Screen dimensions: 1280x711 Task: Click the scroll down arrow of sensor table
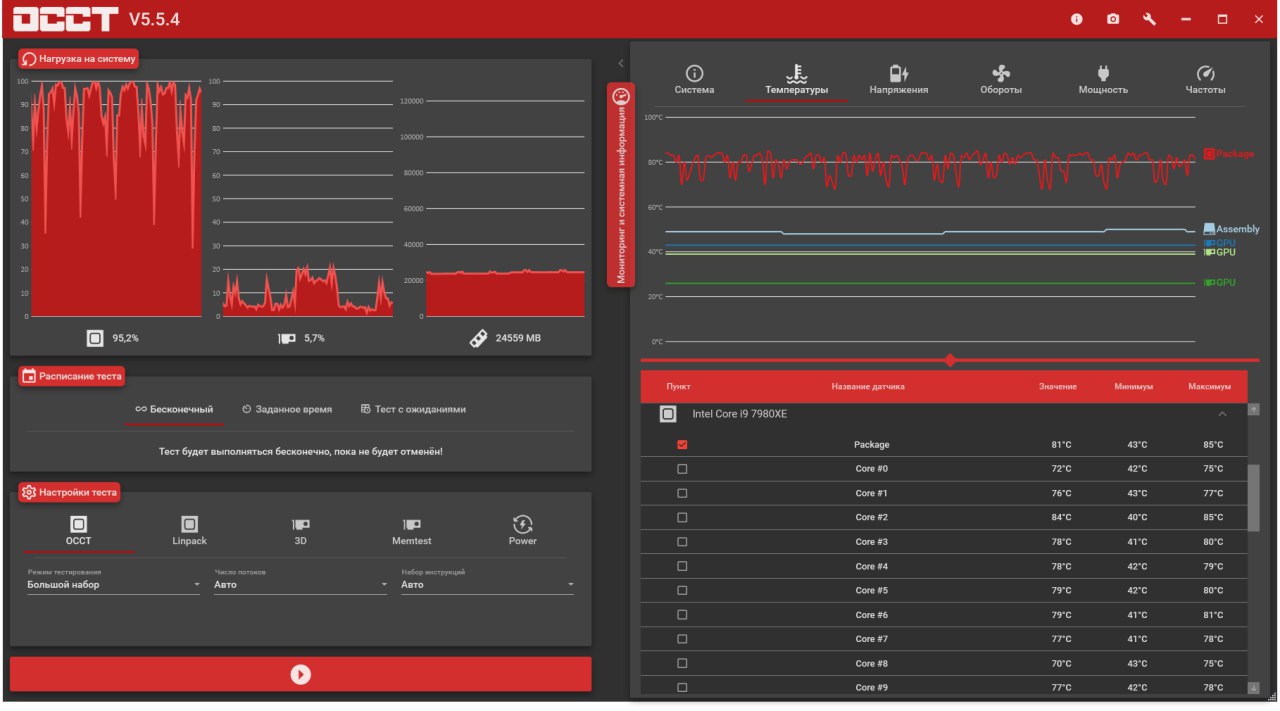pyautogui.click(x=1254, y=687)
